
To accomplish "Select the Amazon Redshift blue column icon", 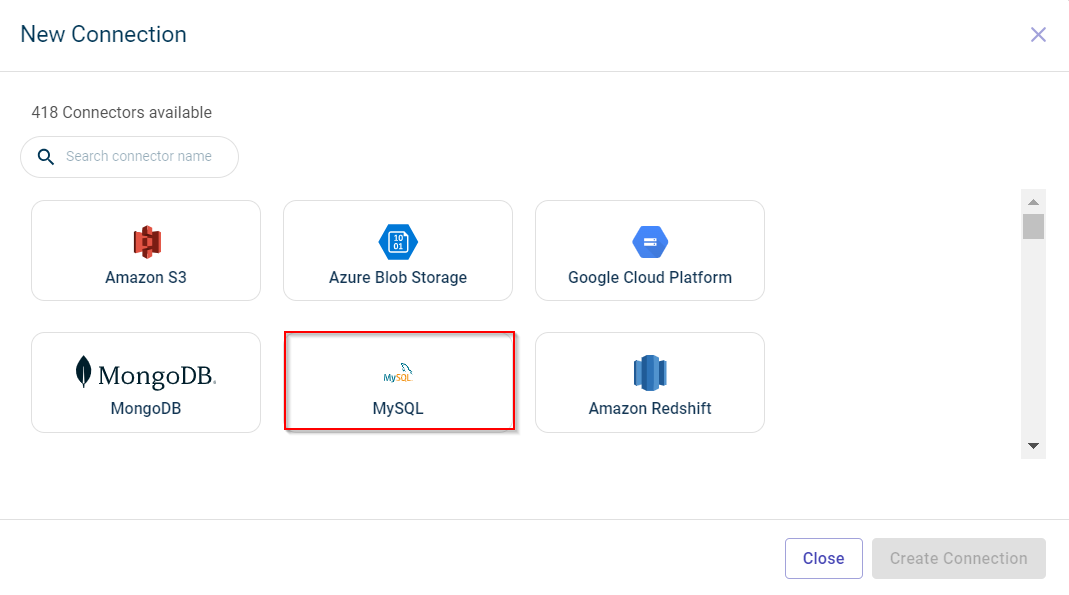I will pos(650,373).
